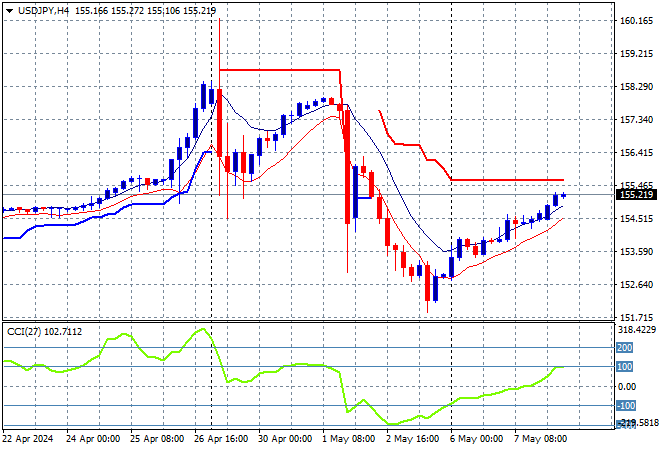Click the current price tag 155.219

[x=635, y=195]
